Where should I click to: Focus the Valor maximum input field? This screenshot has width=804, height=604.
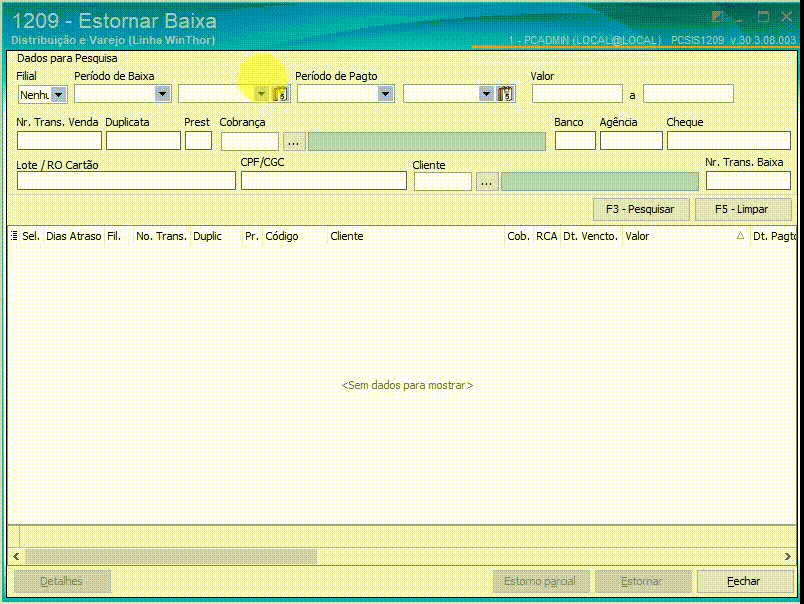tap(689, 94)
